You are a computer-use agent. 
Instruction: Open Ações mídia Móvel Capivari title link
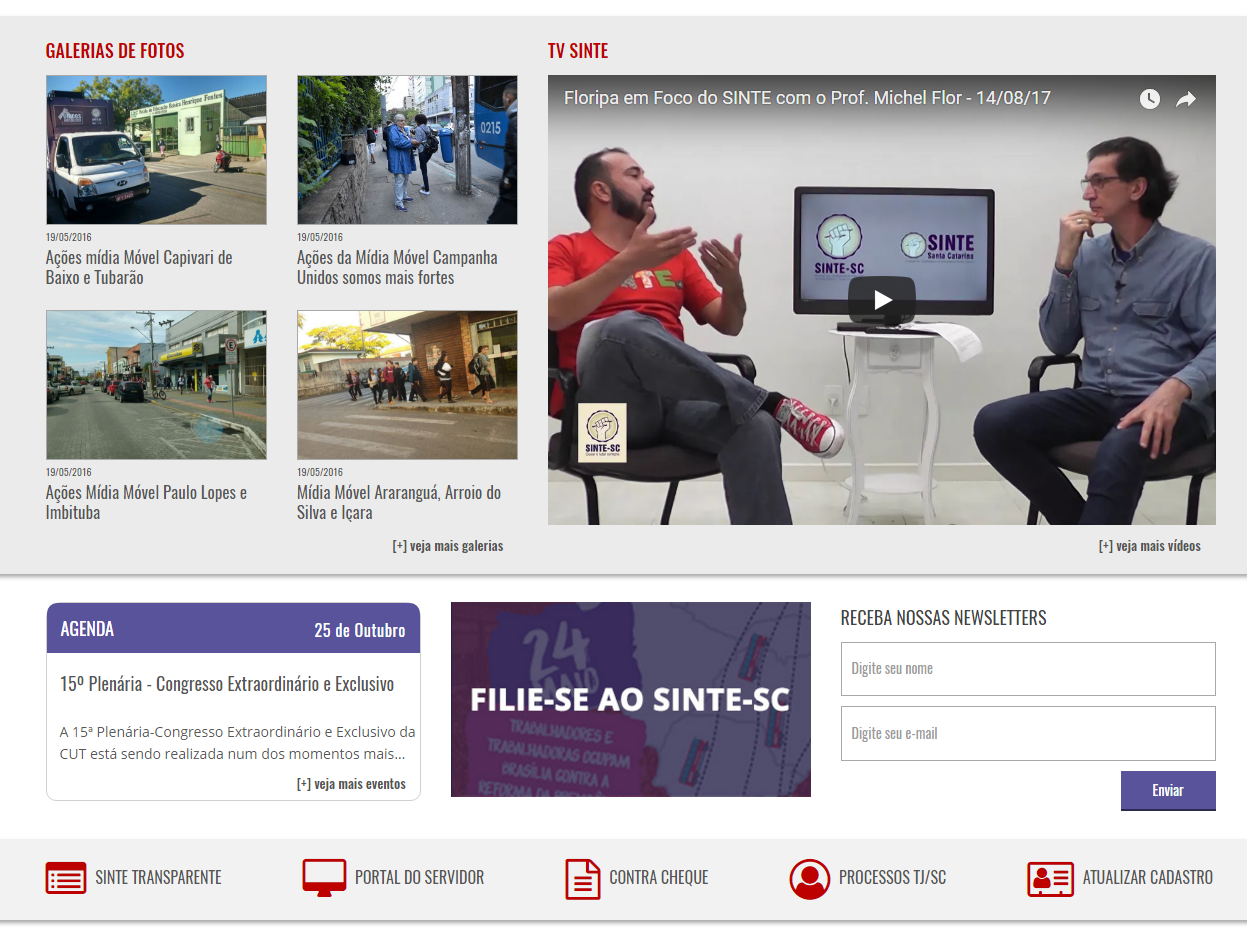pos(139,268)
